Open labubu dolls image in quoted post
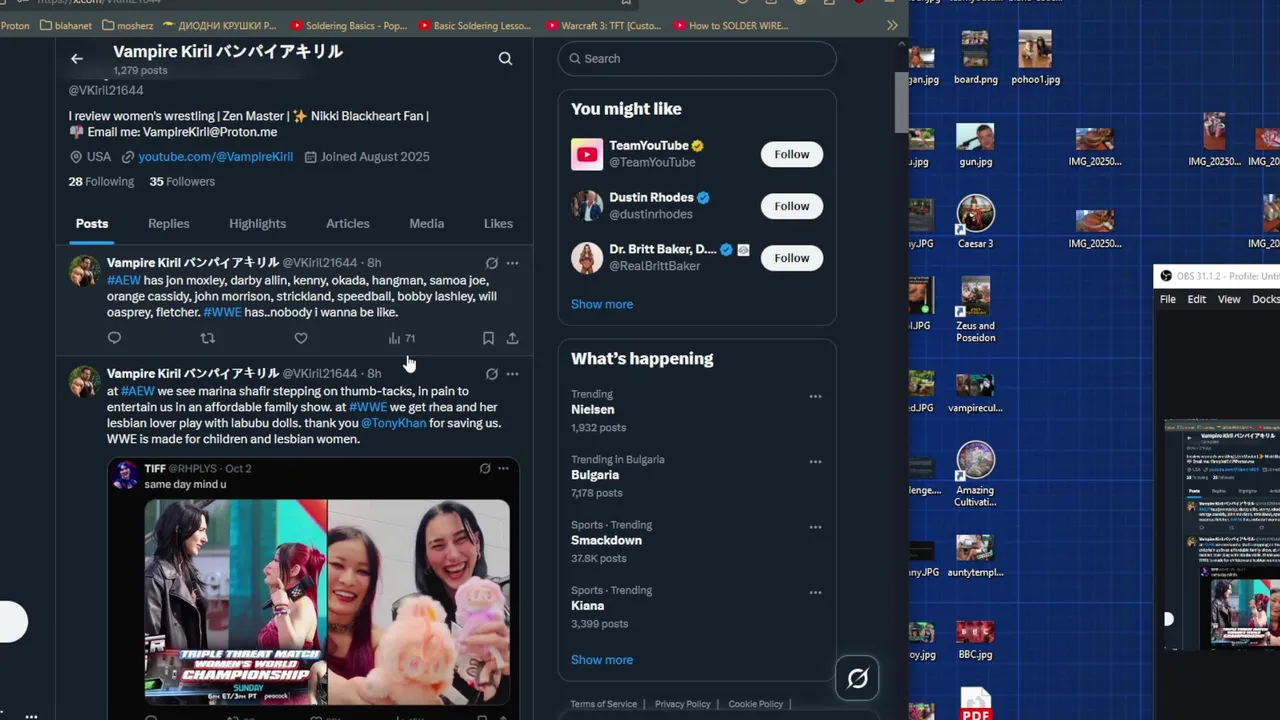 click(x=419, y=602)
